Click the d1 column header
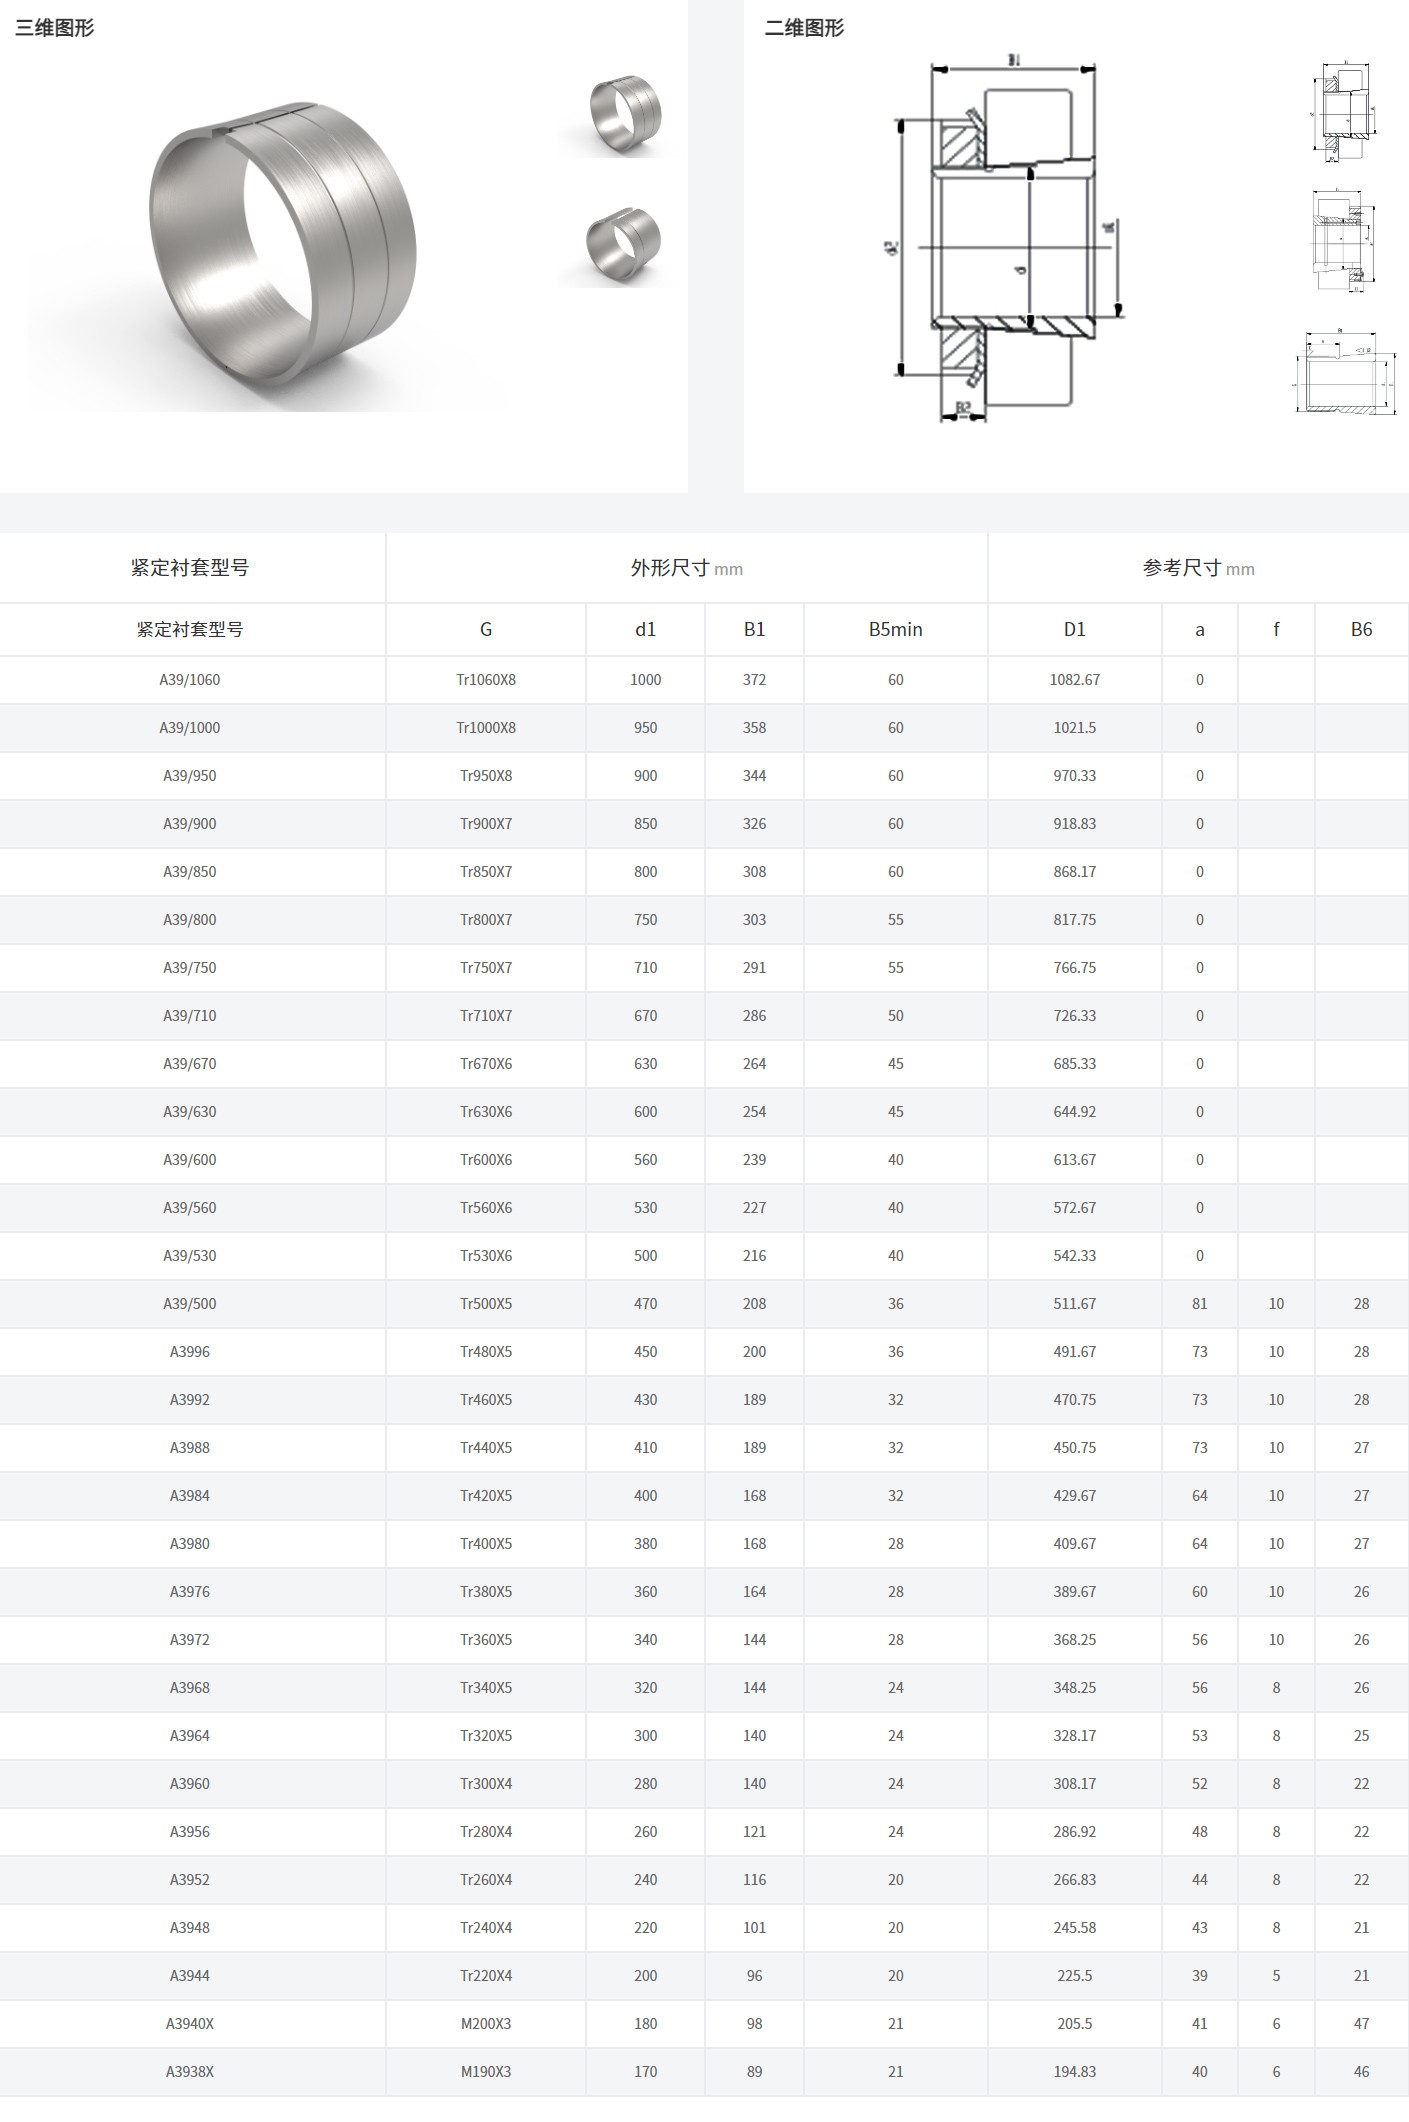 point(646,629)
